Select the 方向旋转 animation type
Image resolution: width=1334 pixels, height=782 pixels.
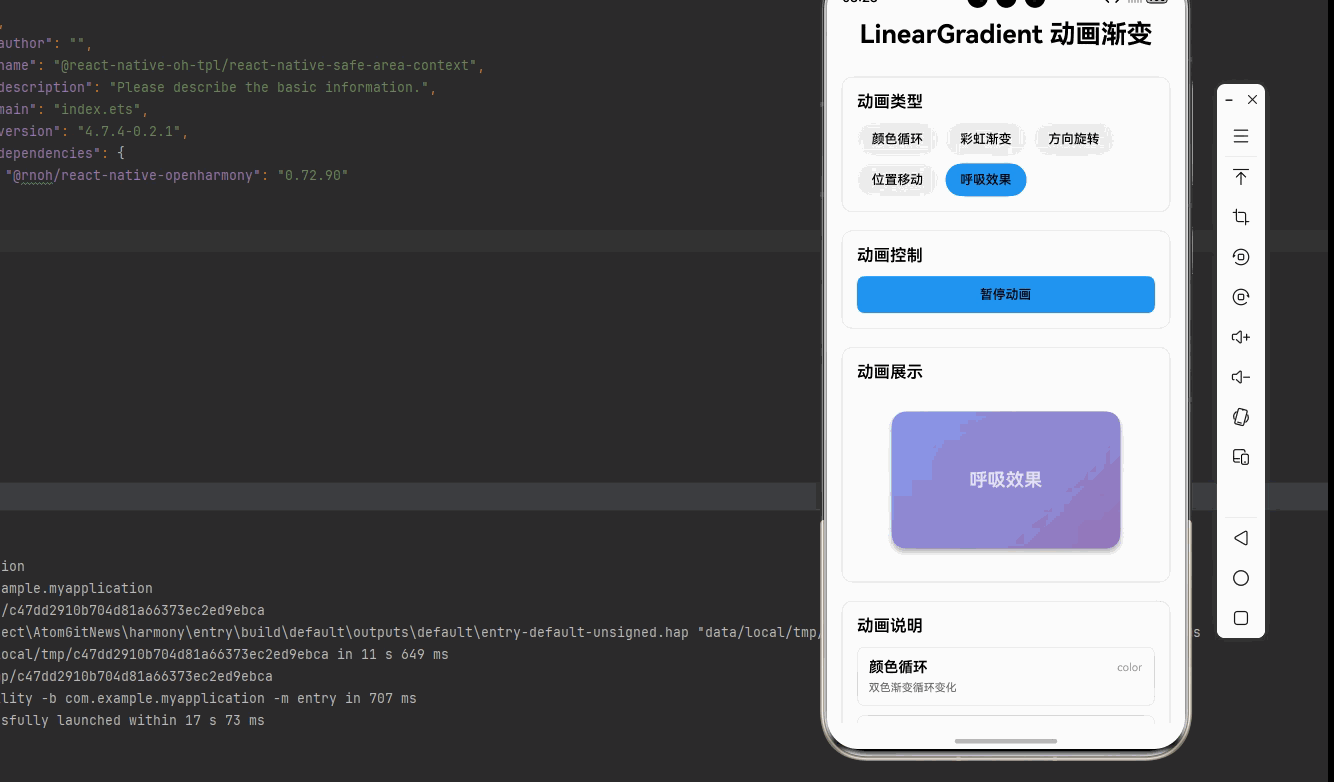point(1074,139)
